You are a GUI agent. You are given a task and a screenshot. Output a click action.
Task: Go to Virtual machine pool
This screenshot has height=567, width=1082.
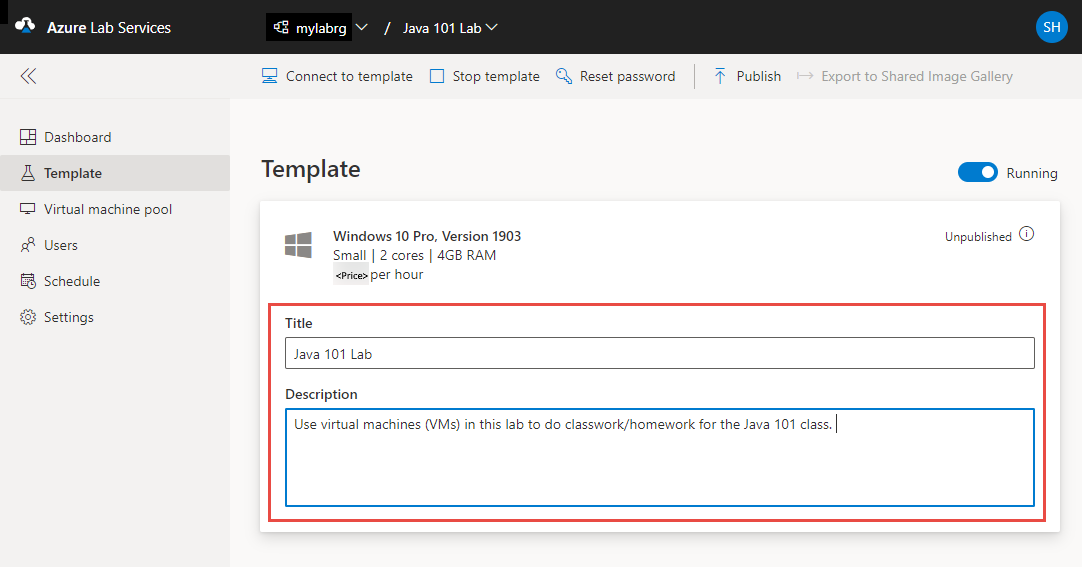tap(108, 209)
